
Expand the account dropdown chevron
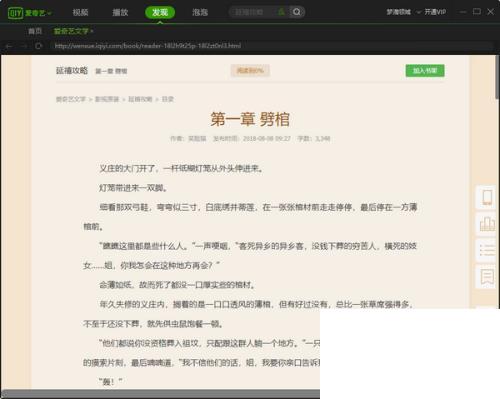[x=418, y=12]
